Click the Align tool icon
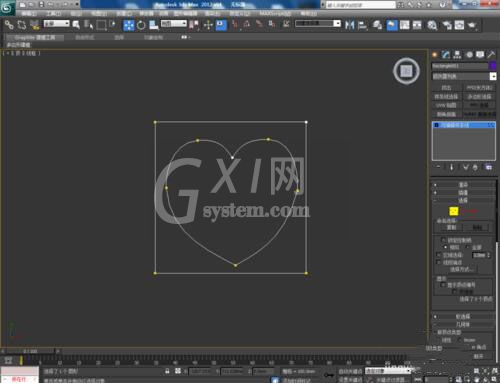 click(362, 25)
